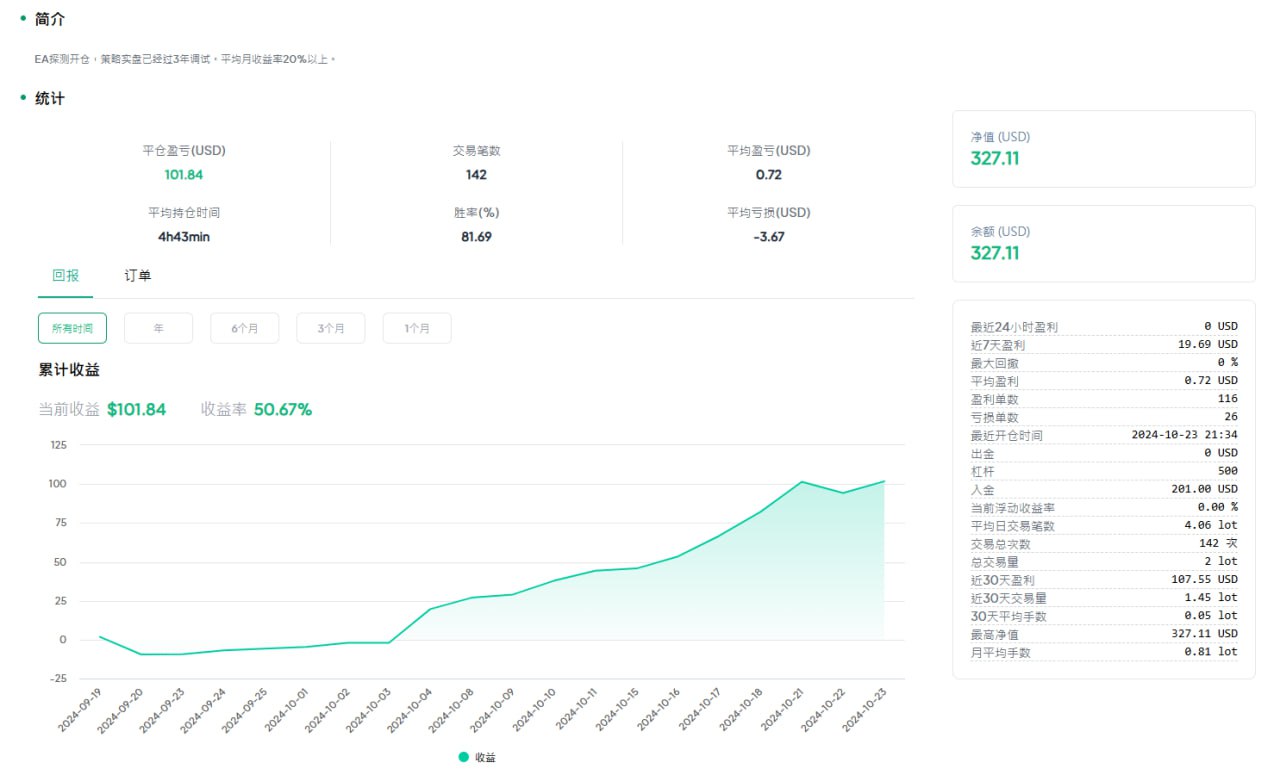Select the 杠杆 row in details
The width and height of the screenshot is (1280, 775).
[x=1103, y=471]
